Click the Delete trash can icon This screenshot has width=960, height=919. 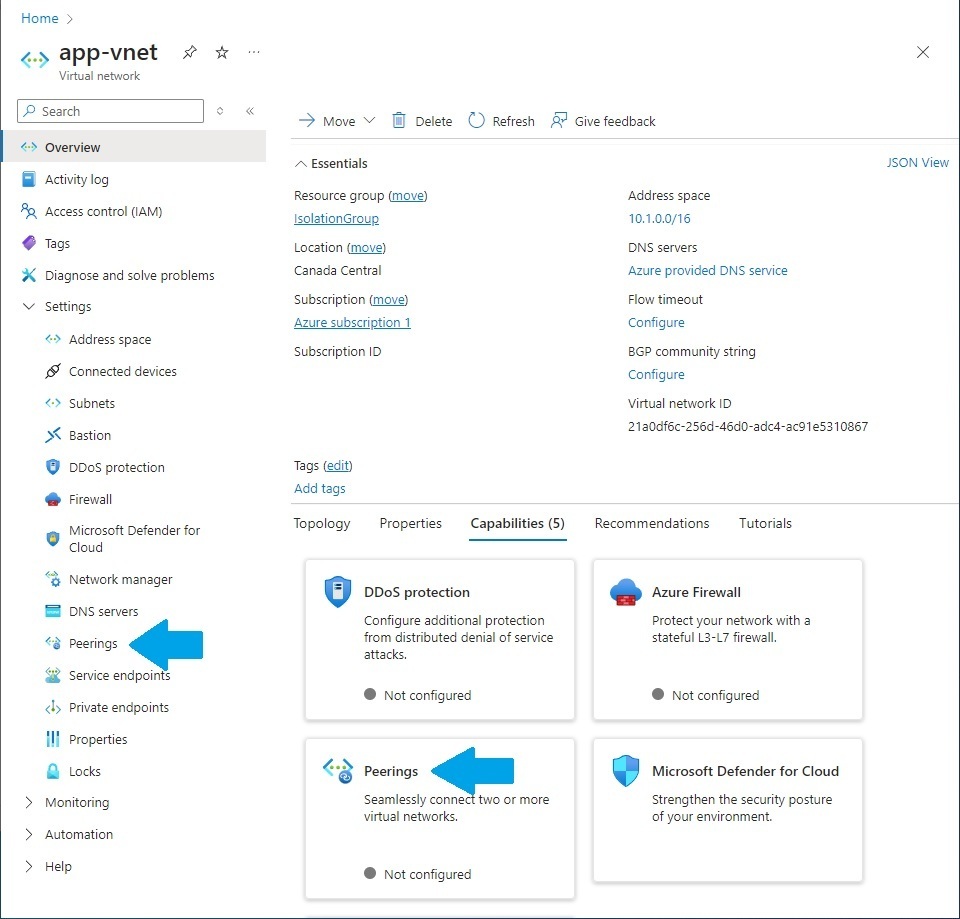click(x=399, y=121)
